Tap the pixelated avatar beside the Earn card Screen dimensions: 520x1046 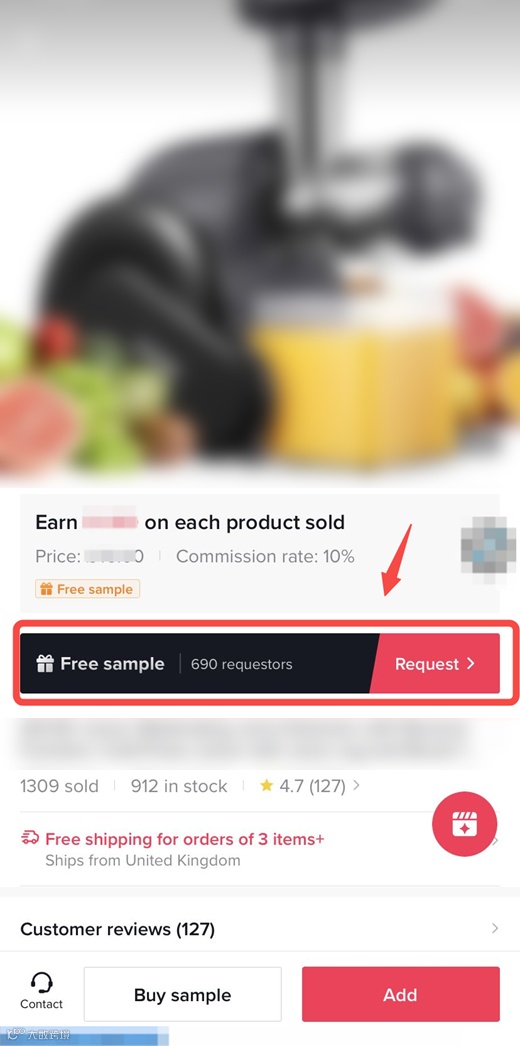point(488,550)
